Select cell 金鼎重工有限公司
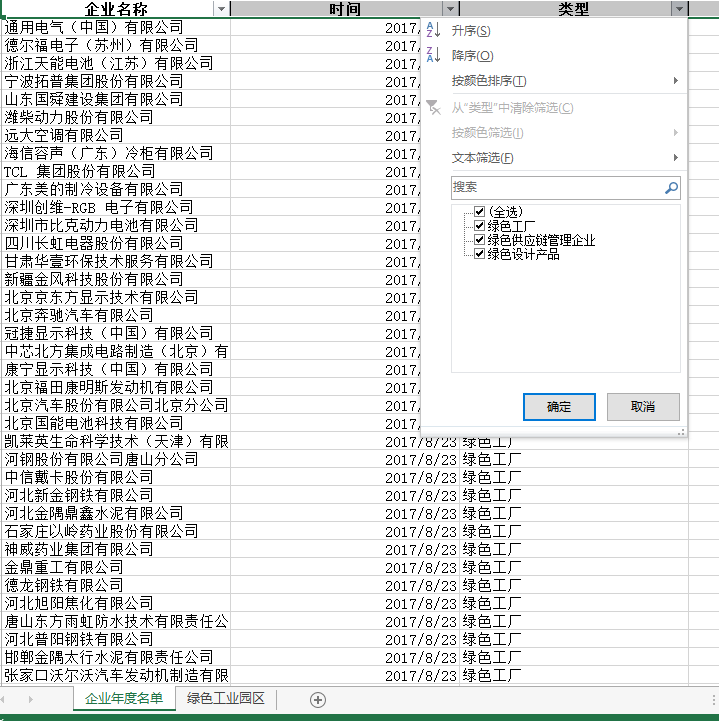The image size is (719, 721). tap(116, 567)
